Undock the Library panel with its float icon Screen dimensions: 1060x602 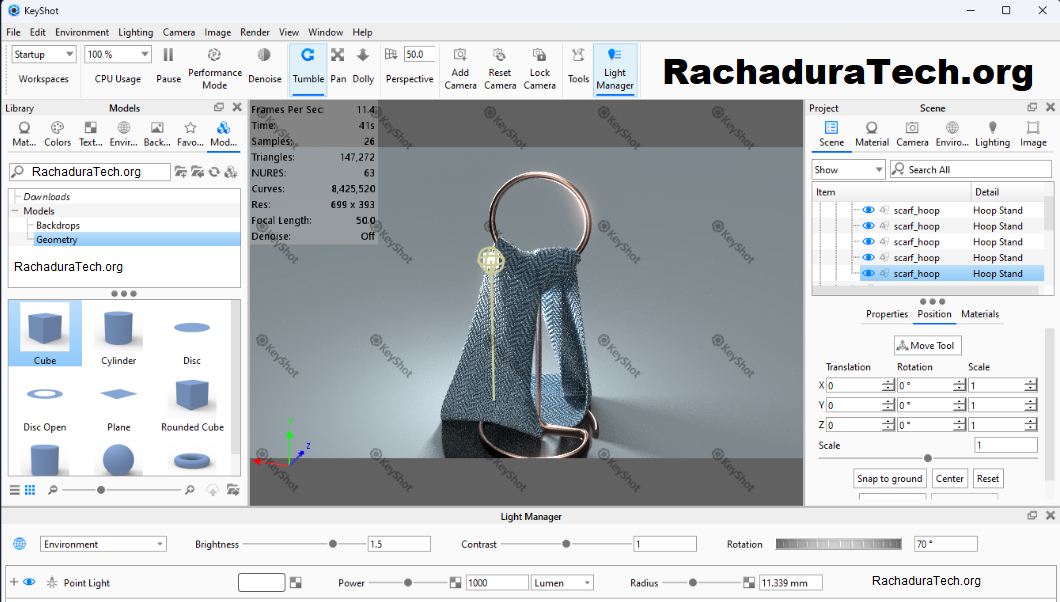click(x=219, y=107)
